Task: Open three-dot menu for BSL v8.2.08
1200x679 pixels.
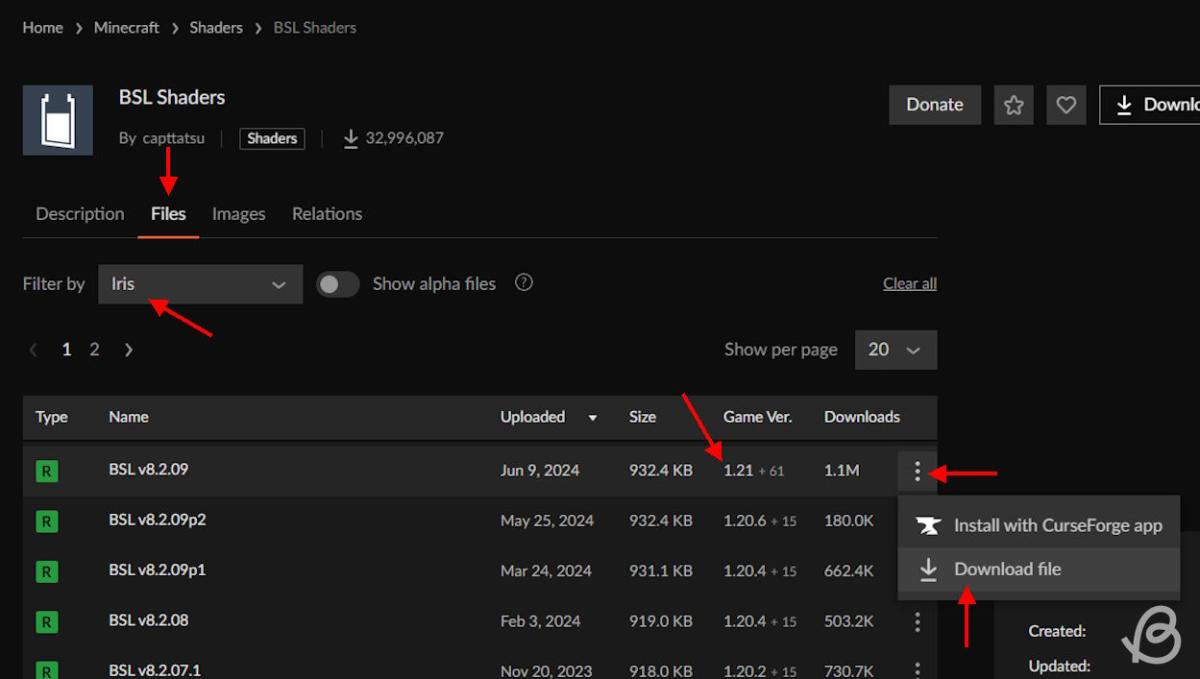Action: coord(917,622)
